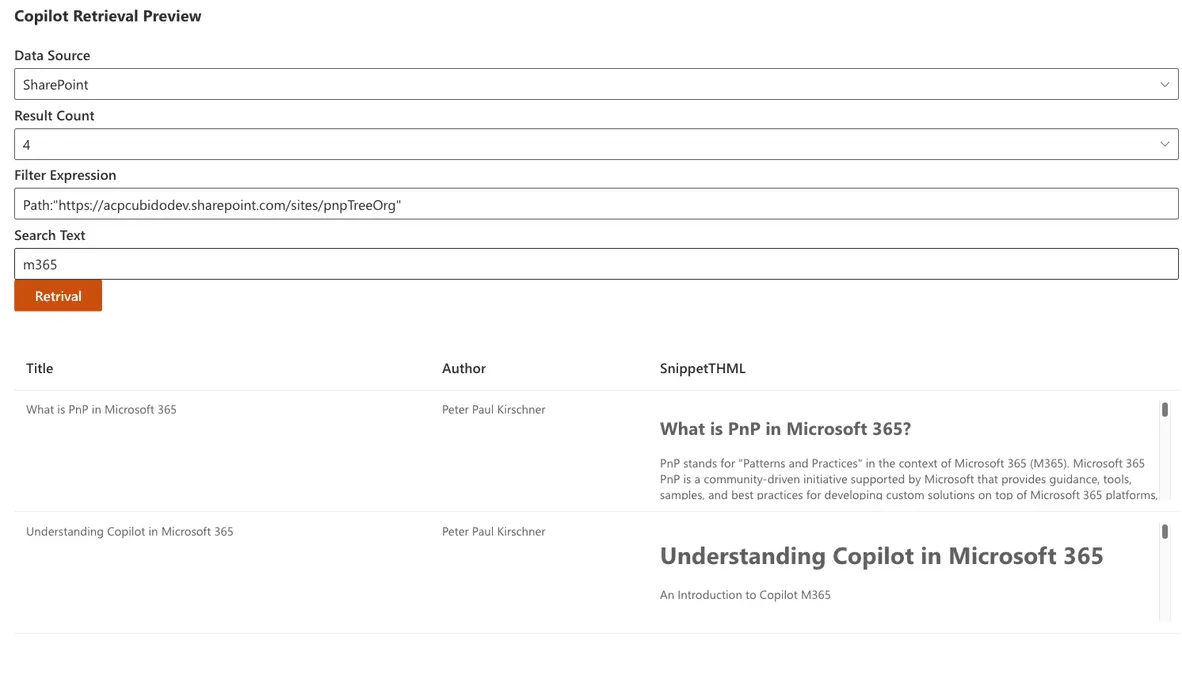
Task: Open the What is PnP in Microsoft 365 result
Action: [x=101, y=409]
